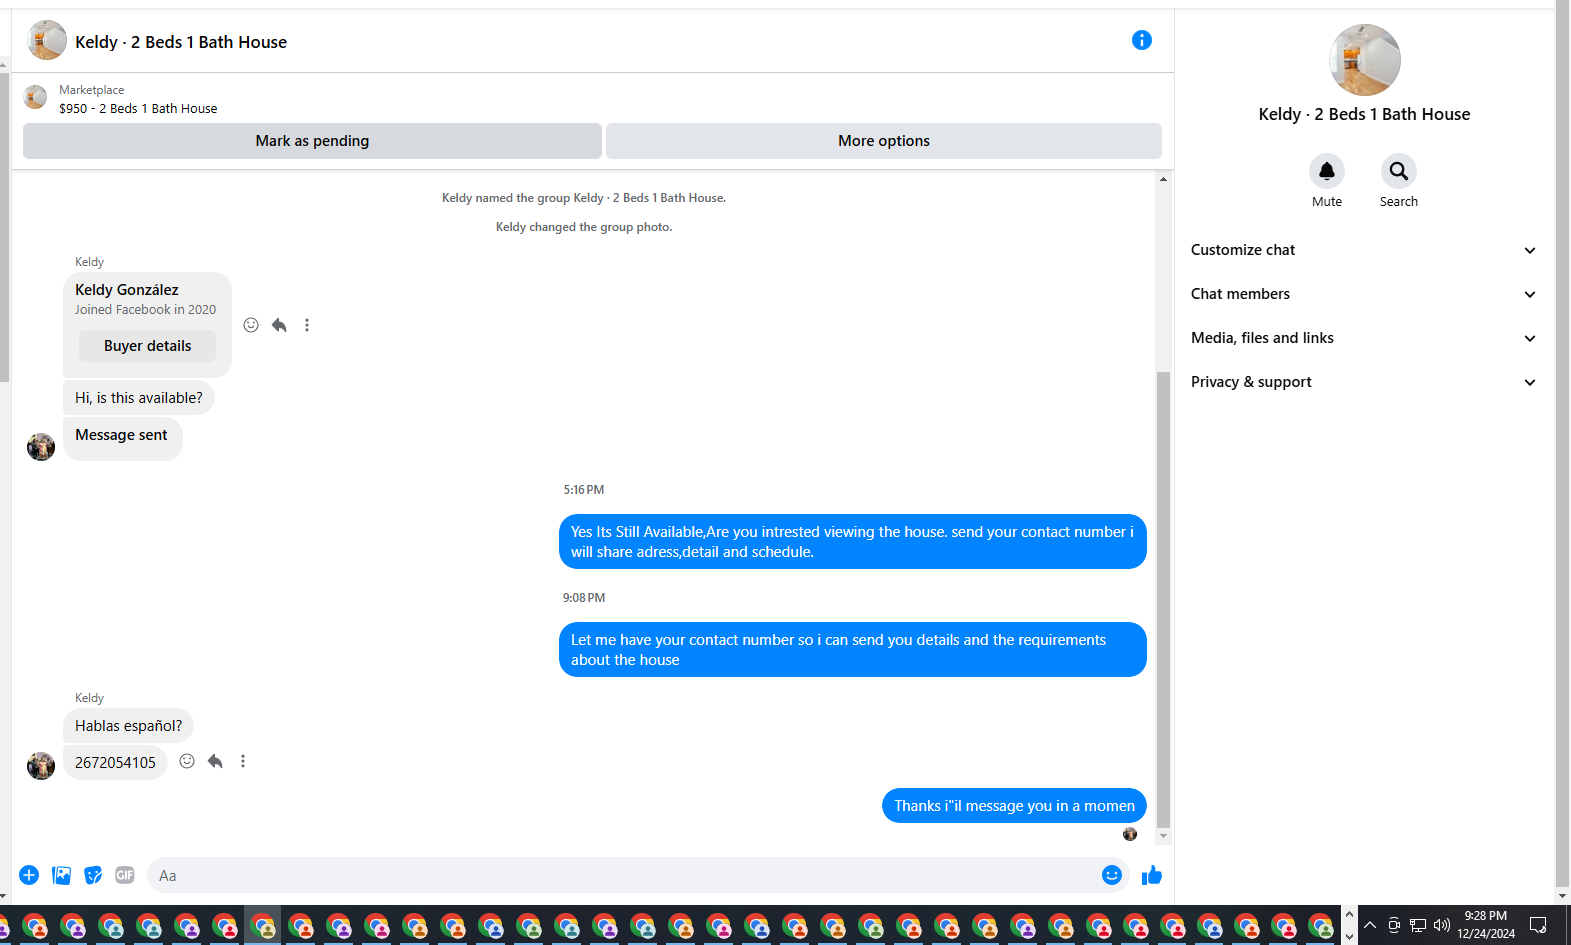This screenshot has width=1571, height=945.
Task: Open the three-dot menu beside 2672054105 message
Action: tap(243, 761)
